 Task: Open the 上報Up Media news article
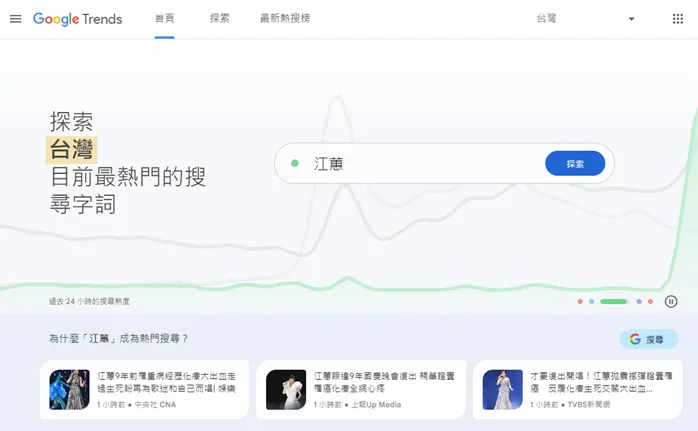(361, 390)
